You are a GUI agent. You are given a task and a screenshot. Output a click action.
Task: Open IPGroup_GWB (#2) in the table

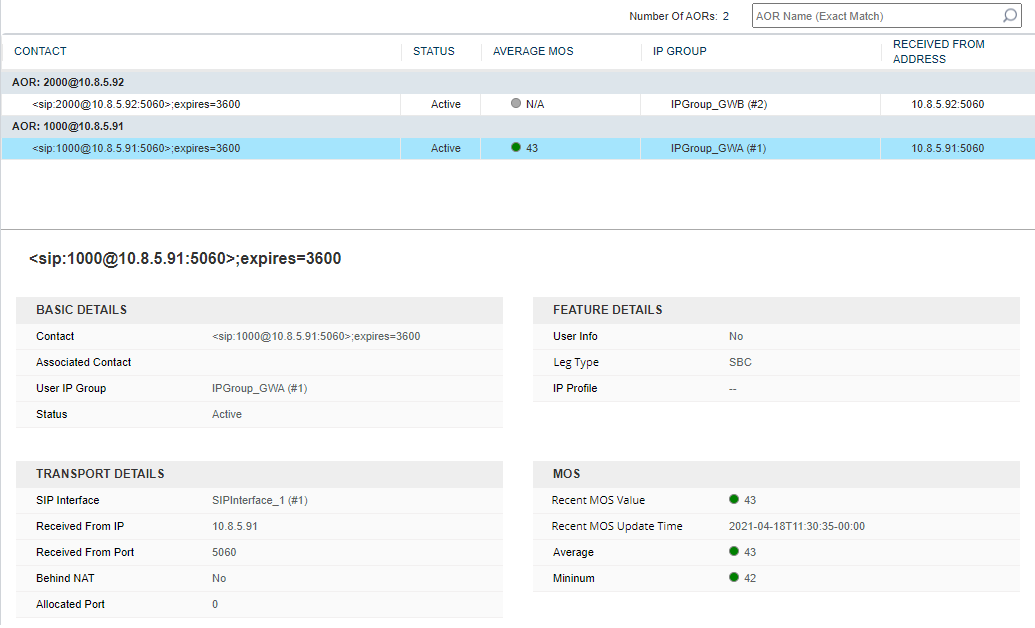(719, 104)
